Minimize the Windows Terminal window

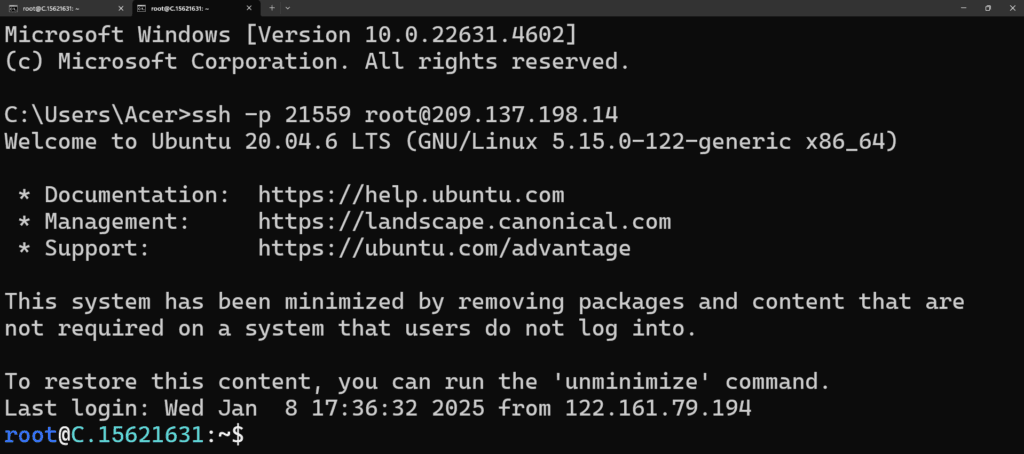(x=964, y=8)
